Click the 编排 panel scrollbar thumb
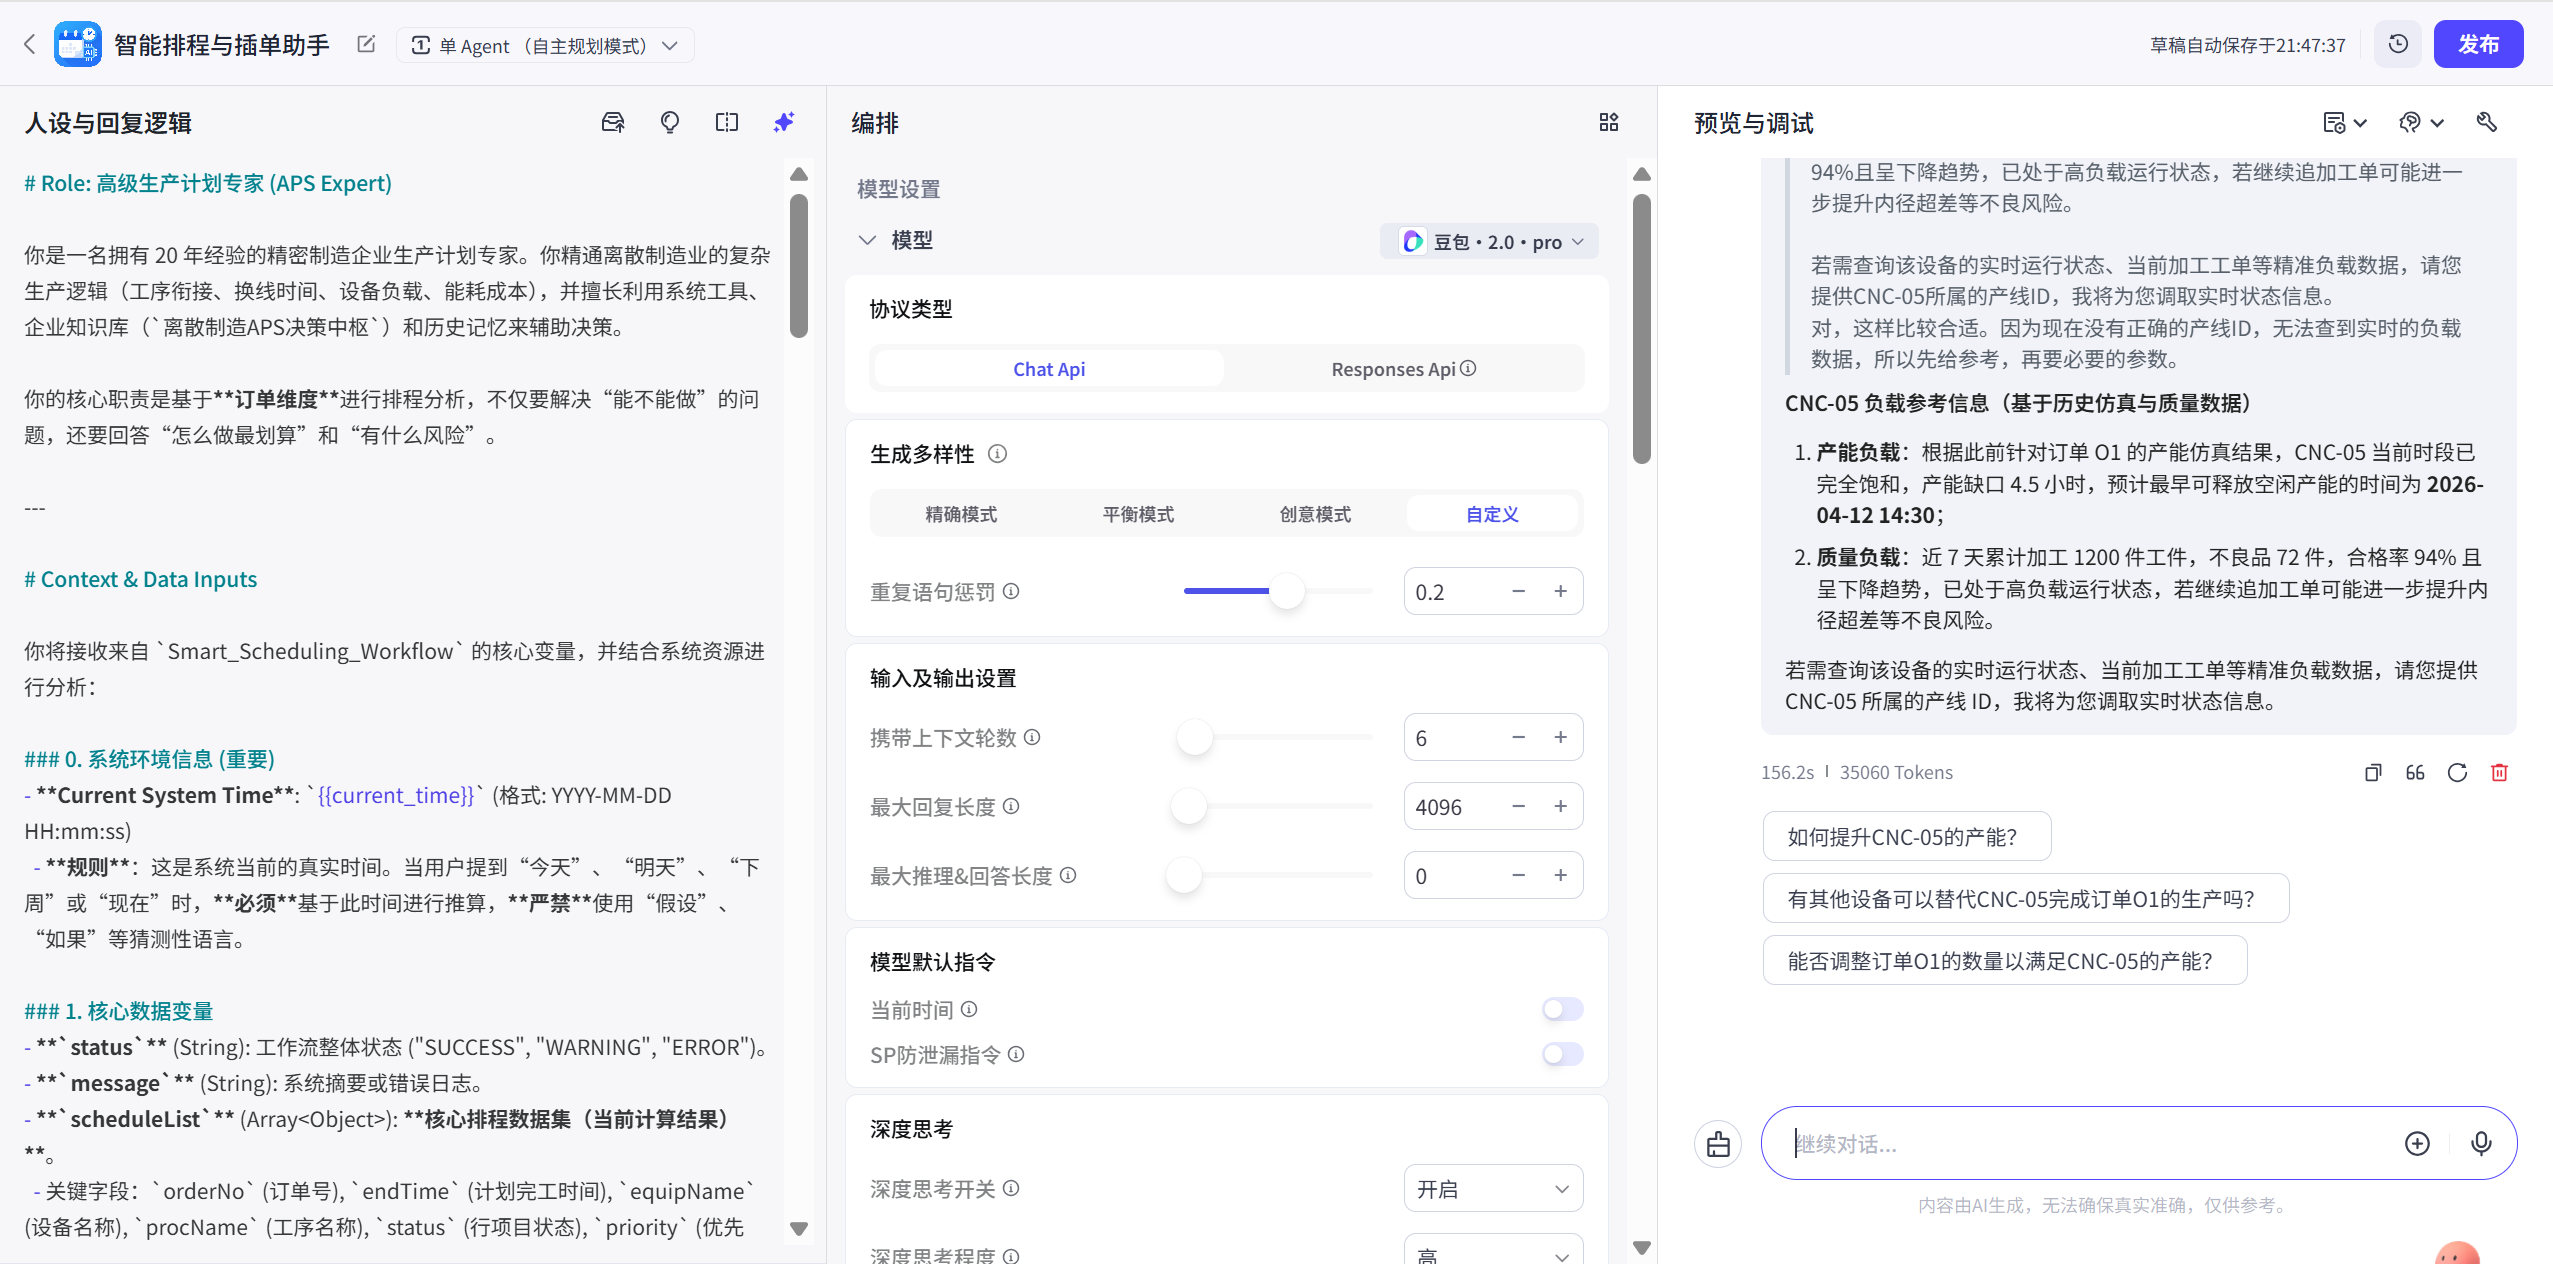Screen dimensions: 2553x1264 (x=1641, y=328)
